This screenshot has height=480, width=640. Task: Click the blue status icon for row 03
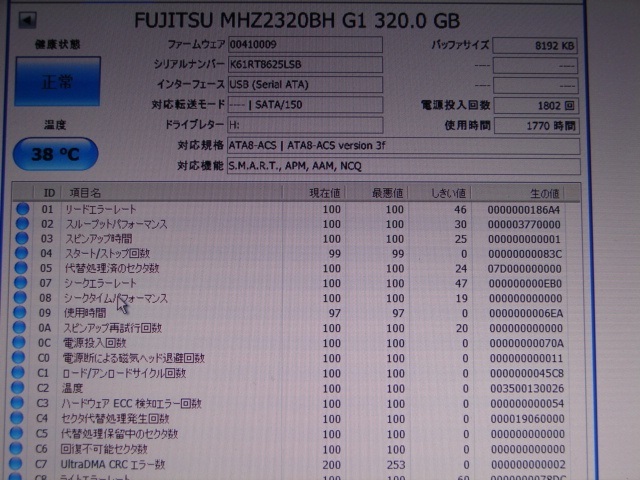22,238
